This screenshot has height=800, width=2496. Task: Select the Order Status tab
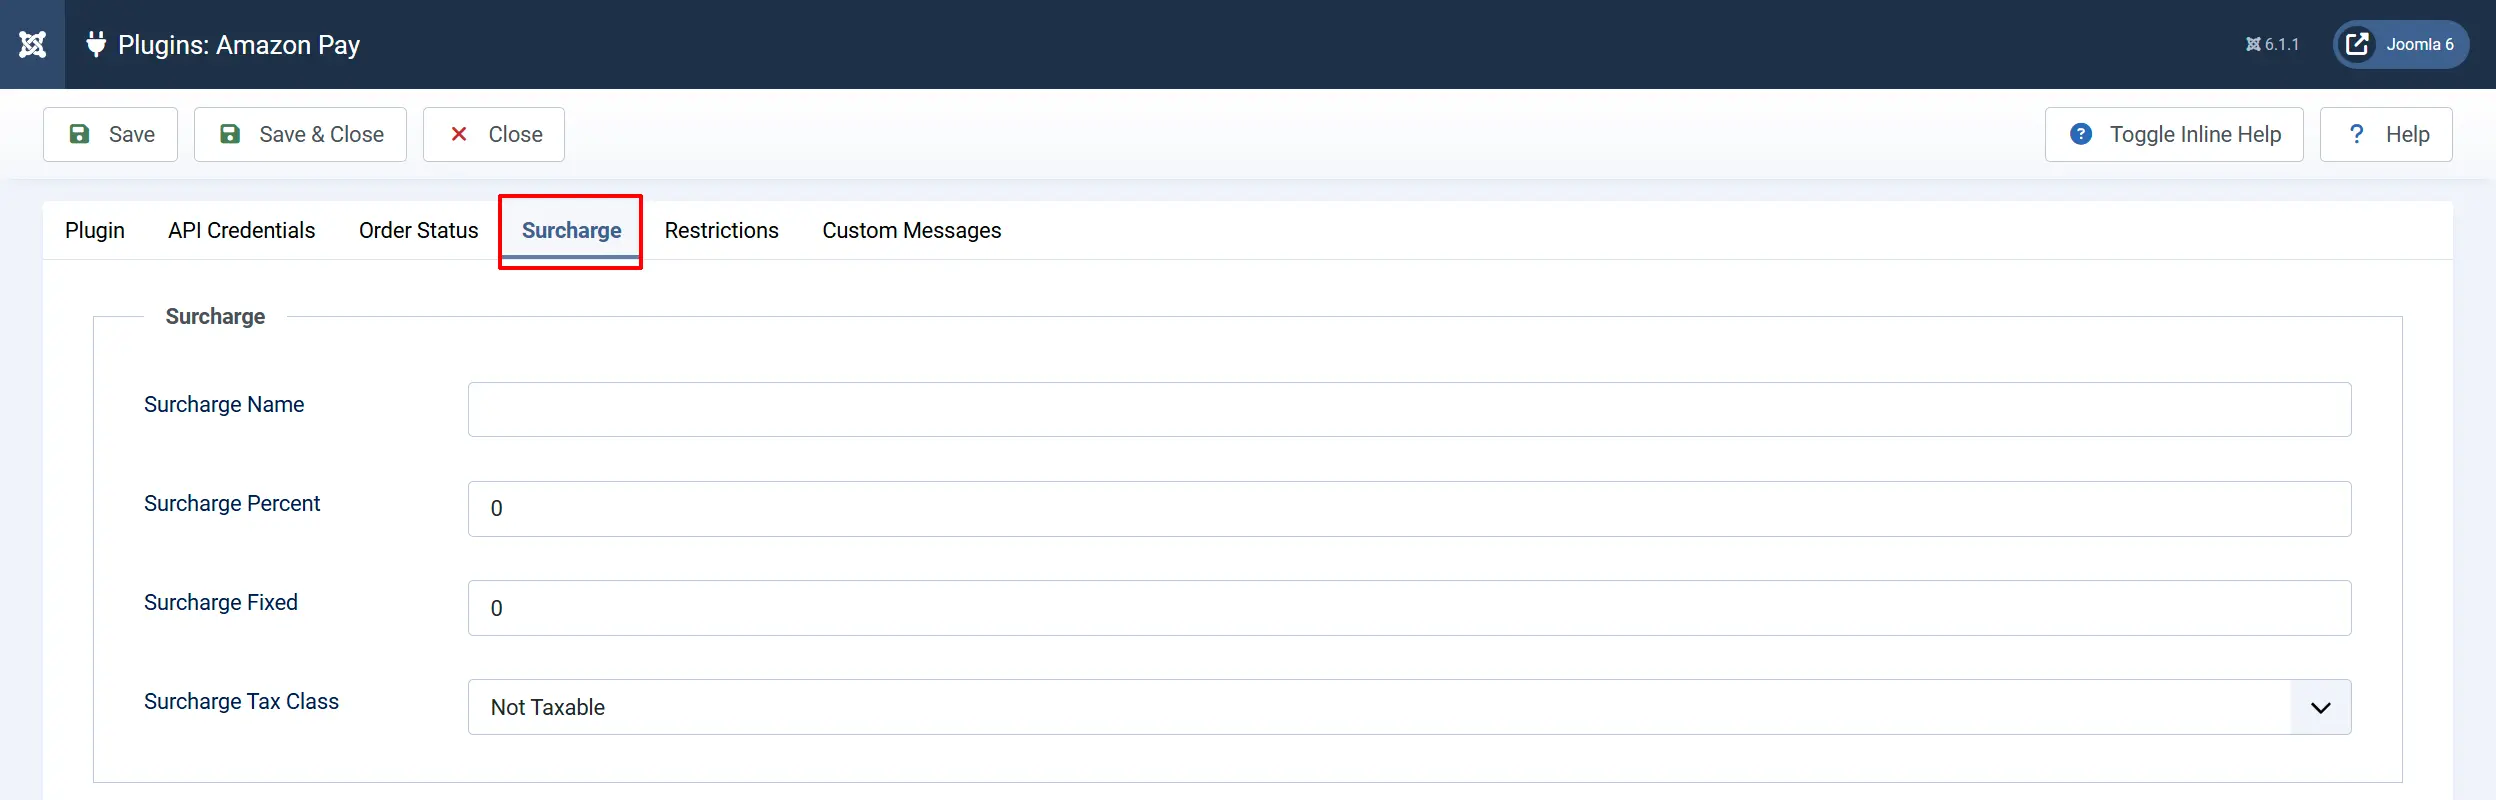click(x=419, y=230)
